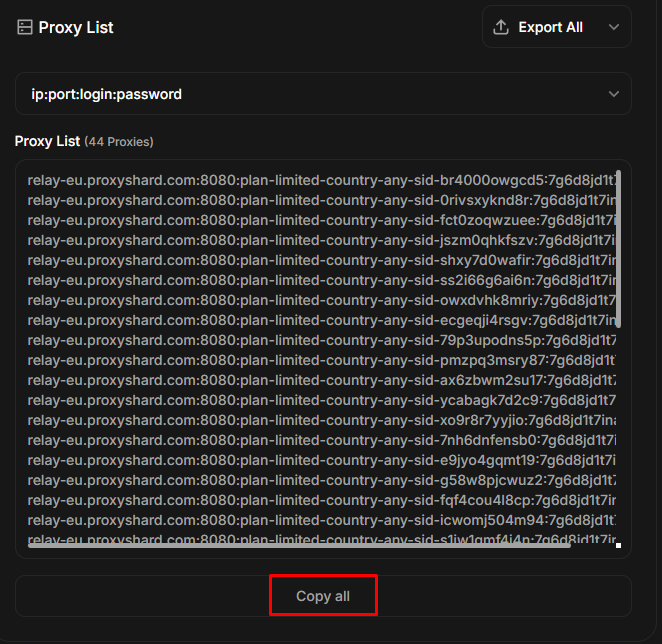Click the proxy line containing sid-79p3upodns5p
The height and width of the screenshot is (644, 662).
(x=320, y=340)
